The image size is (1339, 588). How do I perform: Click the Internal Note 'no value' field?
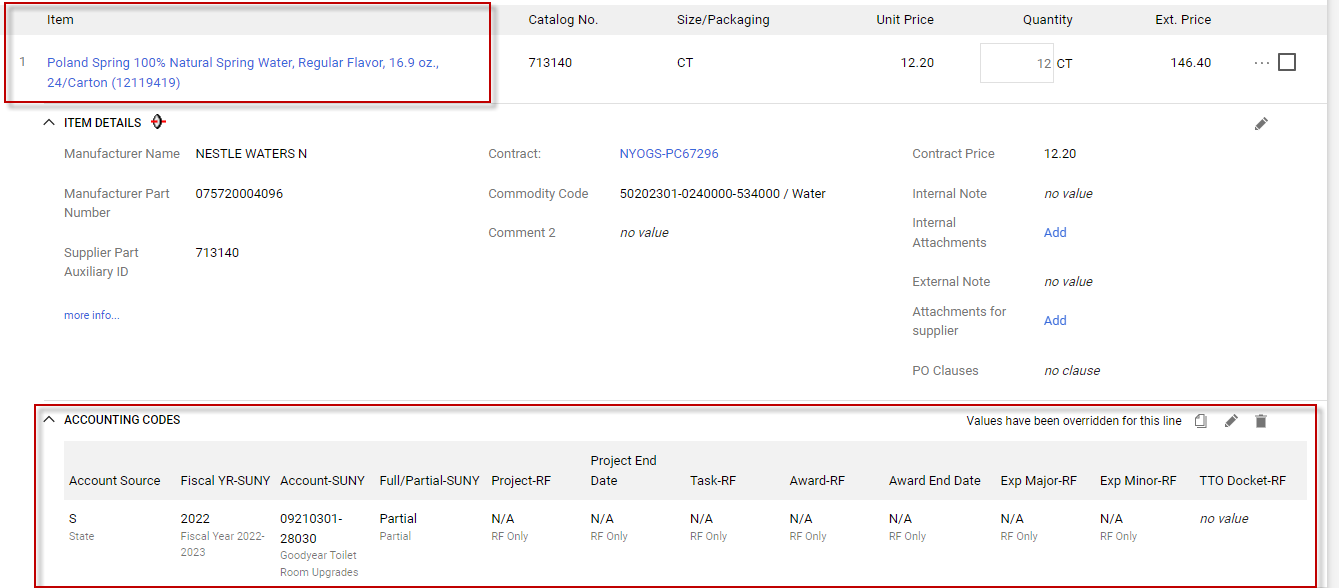point(1068,194)
